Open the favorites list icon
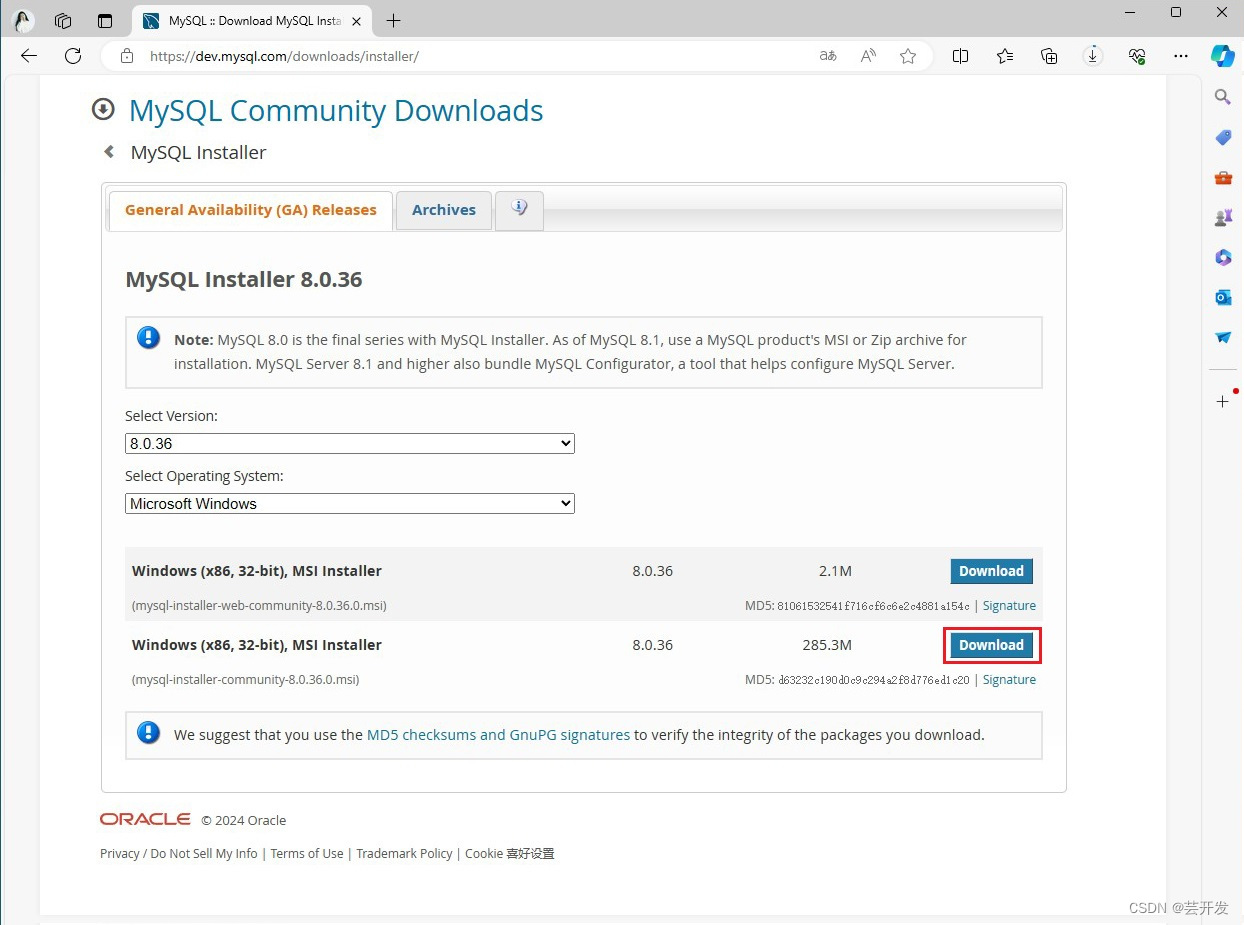 [x=1005, y=57]
